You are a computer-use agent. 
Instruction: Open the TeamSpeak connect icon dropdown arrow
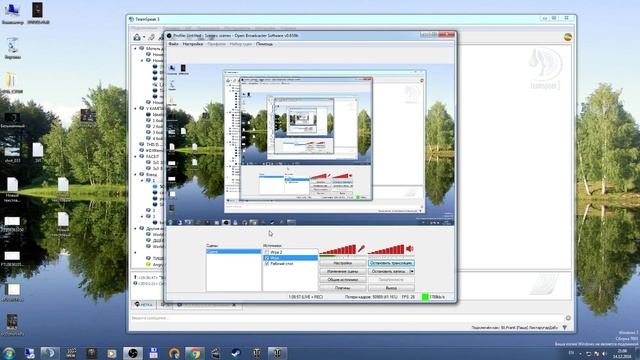(144, 38)
